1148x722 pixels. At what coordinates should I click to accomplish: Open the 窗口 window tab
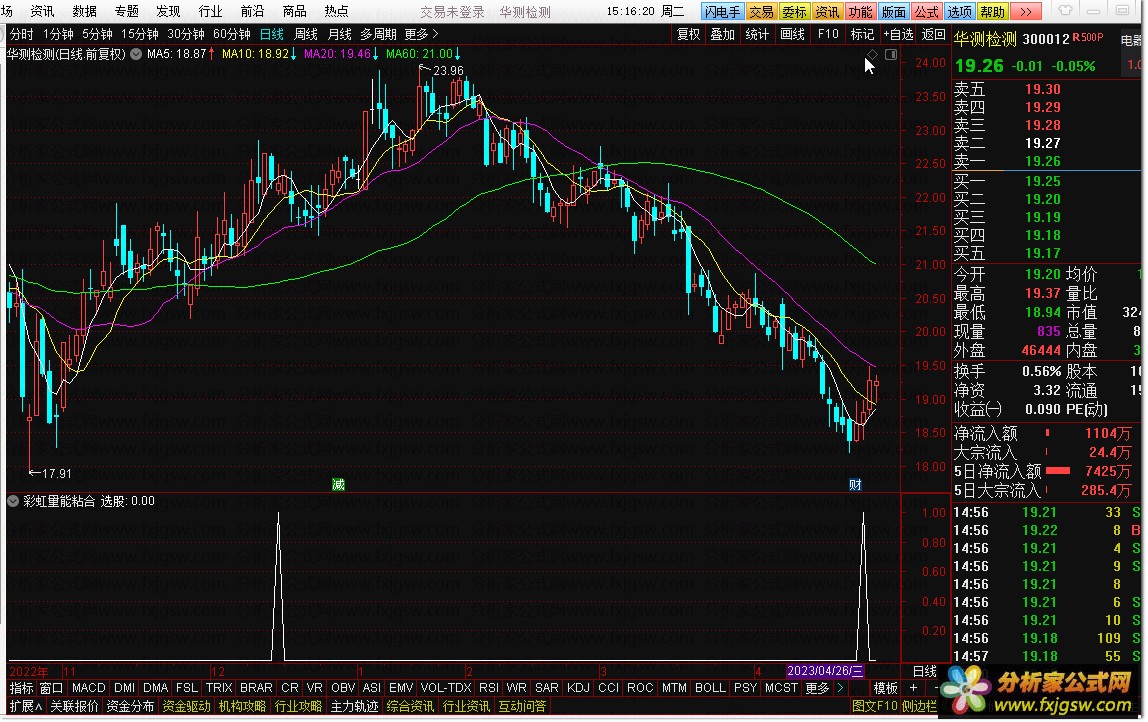51,688
